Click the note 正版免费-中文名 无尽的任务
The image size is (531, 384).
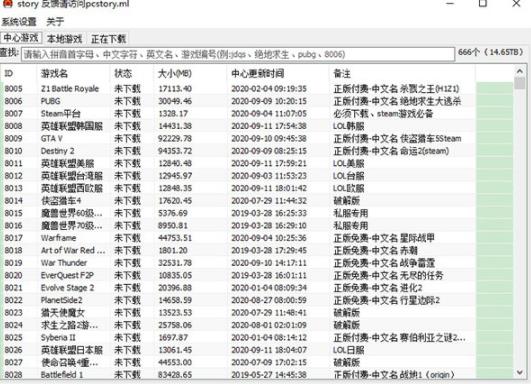click(388, 275)
